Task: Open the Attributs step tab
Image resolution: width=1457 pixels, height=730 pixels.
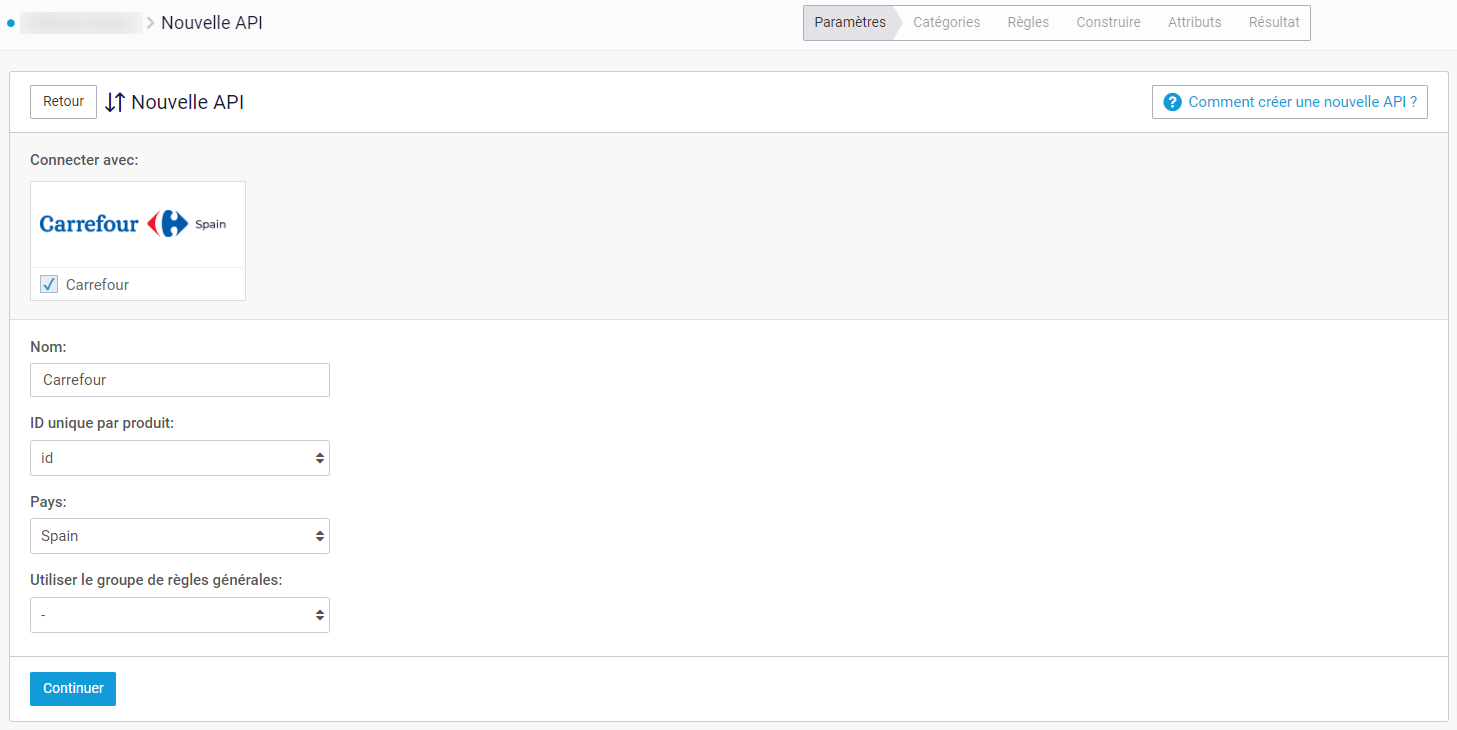Action: click(x=1194, y=22)
